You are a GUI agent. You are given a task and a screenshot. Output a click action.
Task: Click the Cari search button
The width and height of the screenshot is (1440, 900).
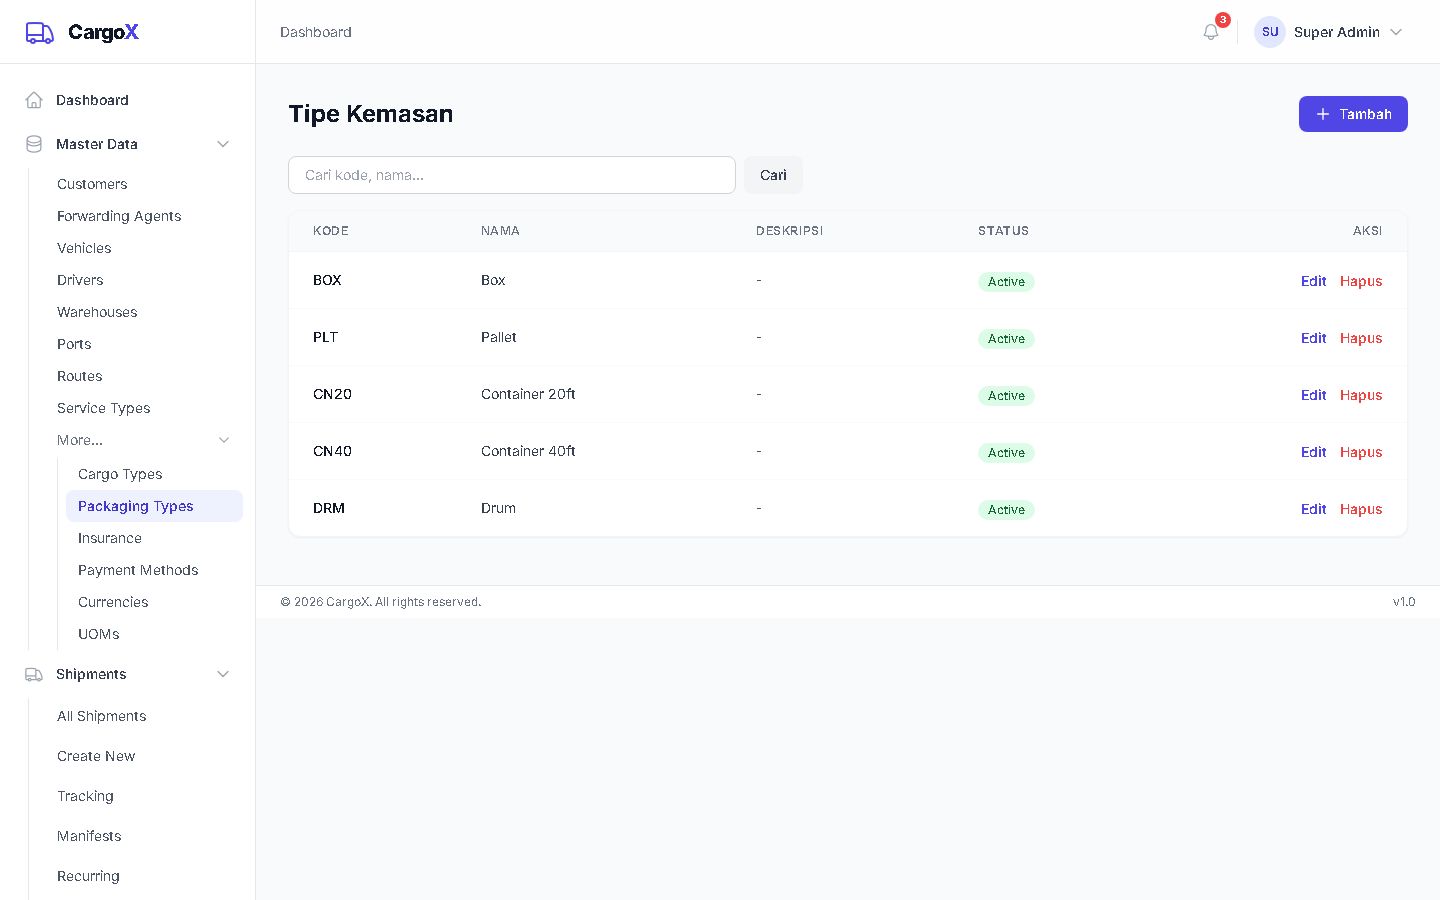click(x=773, y=175)
